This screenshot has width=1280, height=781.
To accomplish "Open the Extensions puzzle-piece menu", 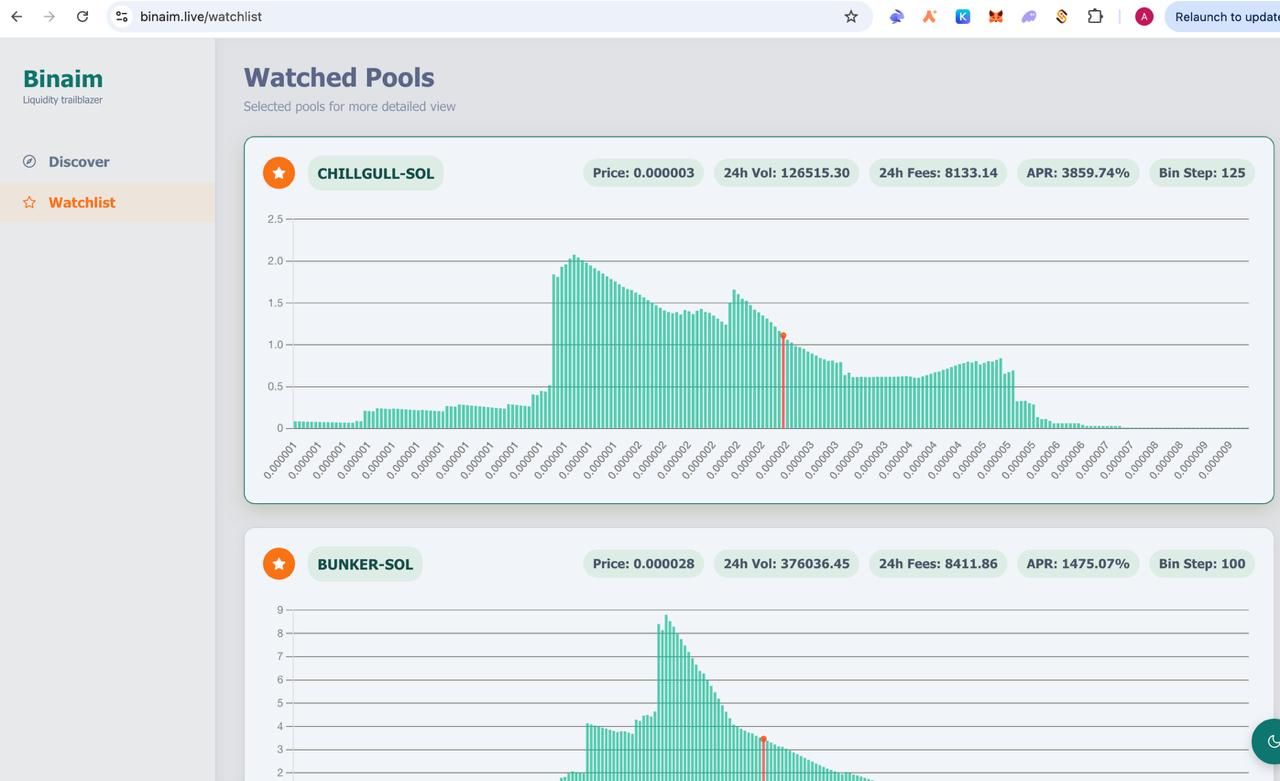I will pos(1095,17).
